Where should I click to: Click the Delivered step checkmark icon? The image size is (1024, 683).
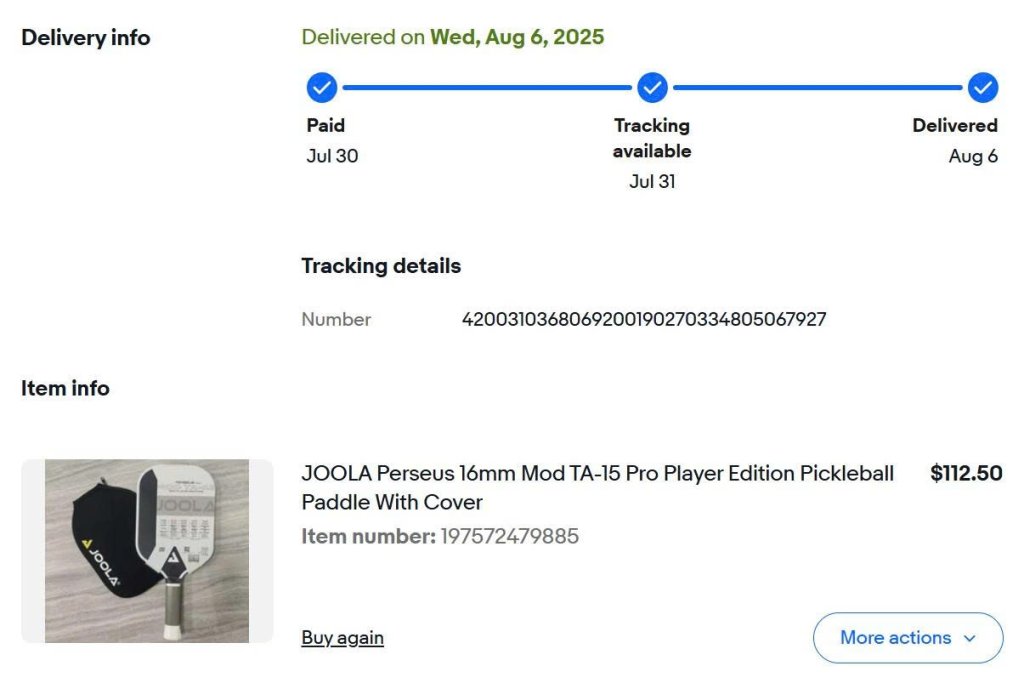pos(983,88)
